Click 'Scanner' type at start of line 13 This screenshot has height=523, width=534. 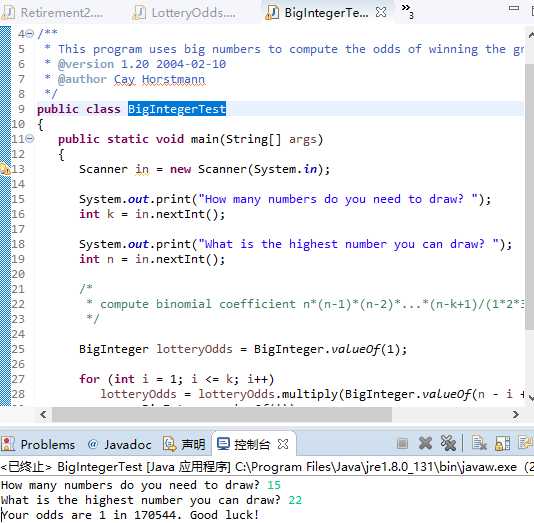coord(103,169)
